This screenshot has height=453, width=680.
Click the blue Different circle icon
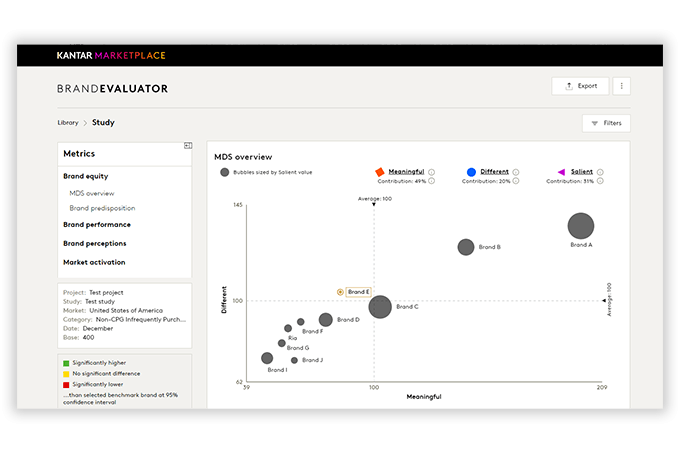point(471,172)
